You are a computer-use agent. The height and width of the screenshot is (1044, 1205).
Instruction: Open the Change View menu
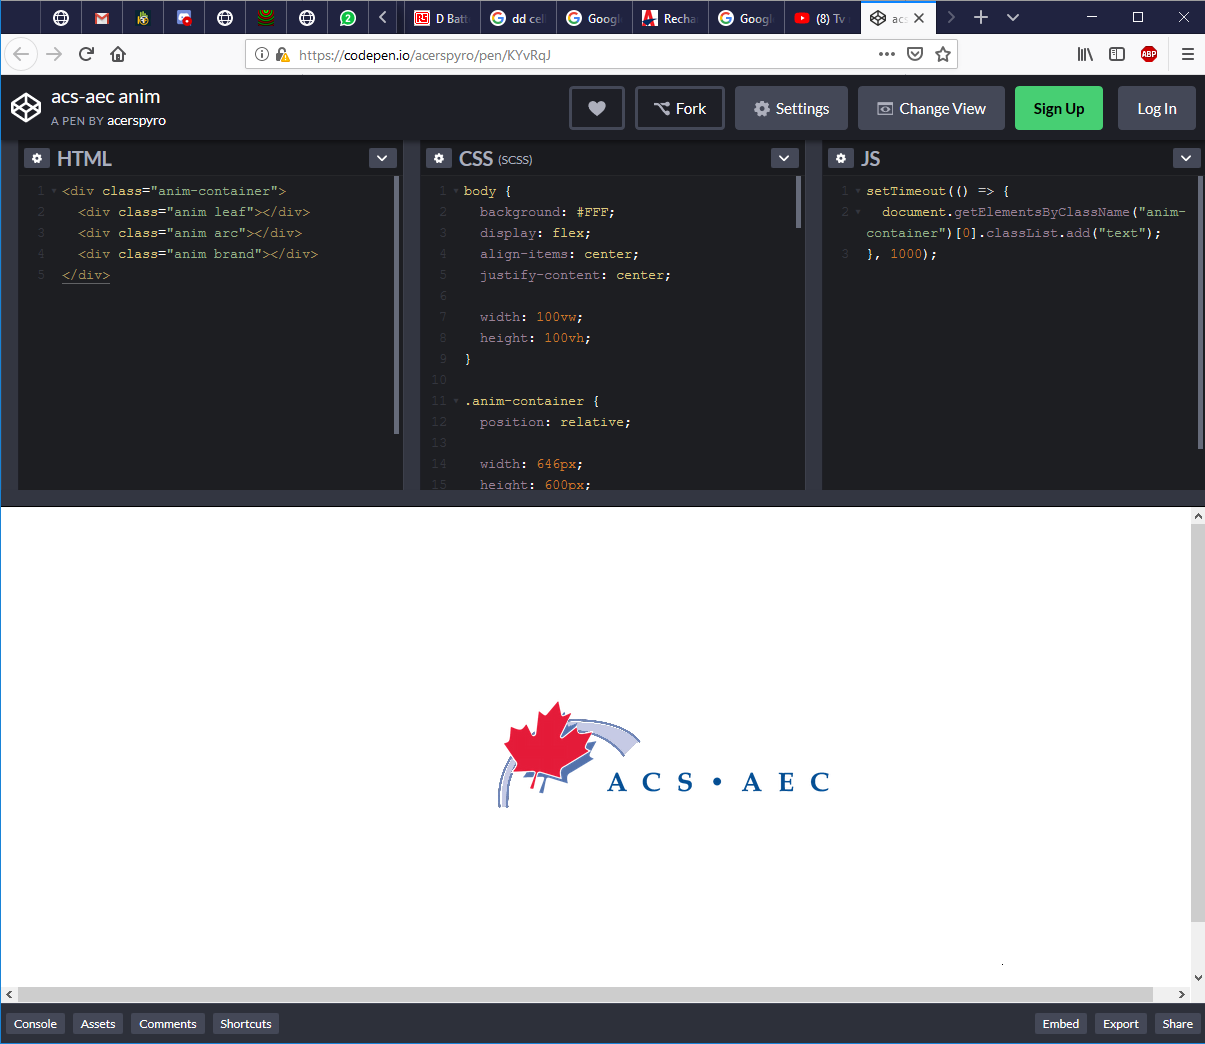pos(931,108)
